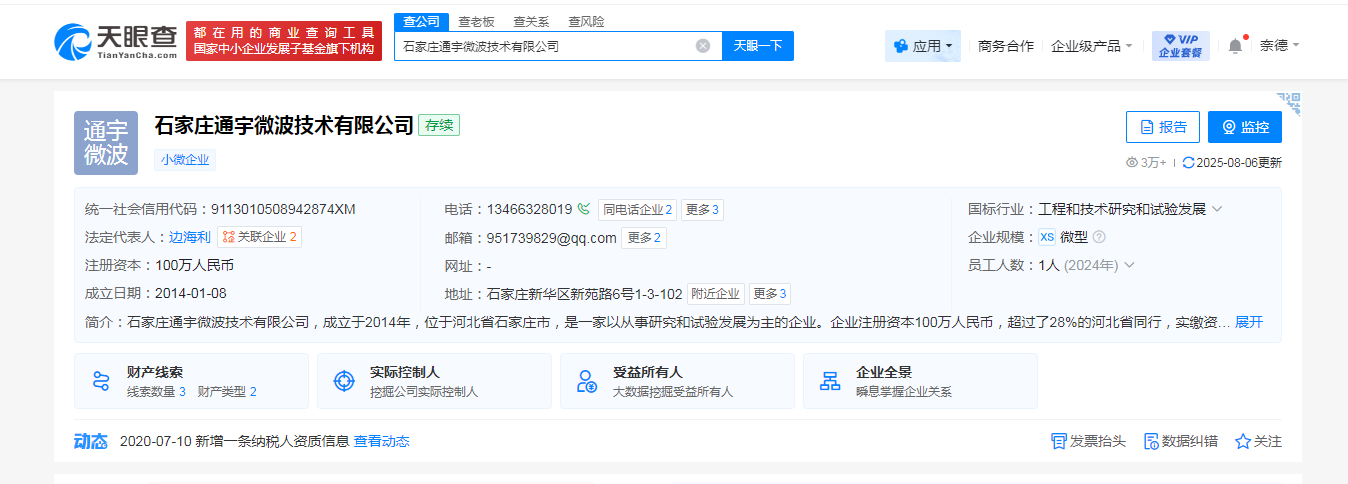Click the refresh icon beside update date
The width and height of the screenshot is (1348, 484).
1188,162
